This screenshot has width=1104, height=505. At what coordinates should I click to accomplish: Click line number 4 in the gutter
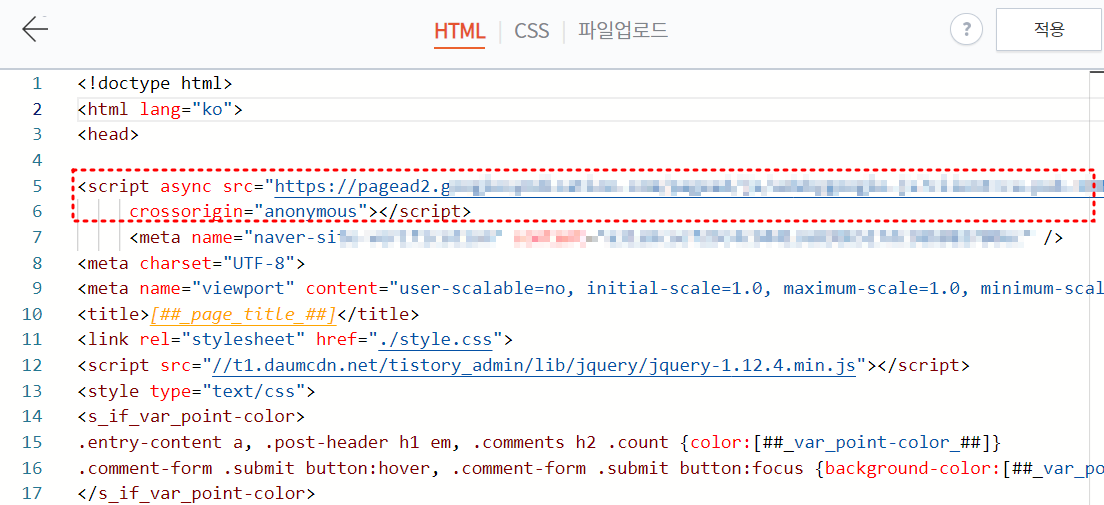point(37,161)
